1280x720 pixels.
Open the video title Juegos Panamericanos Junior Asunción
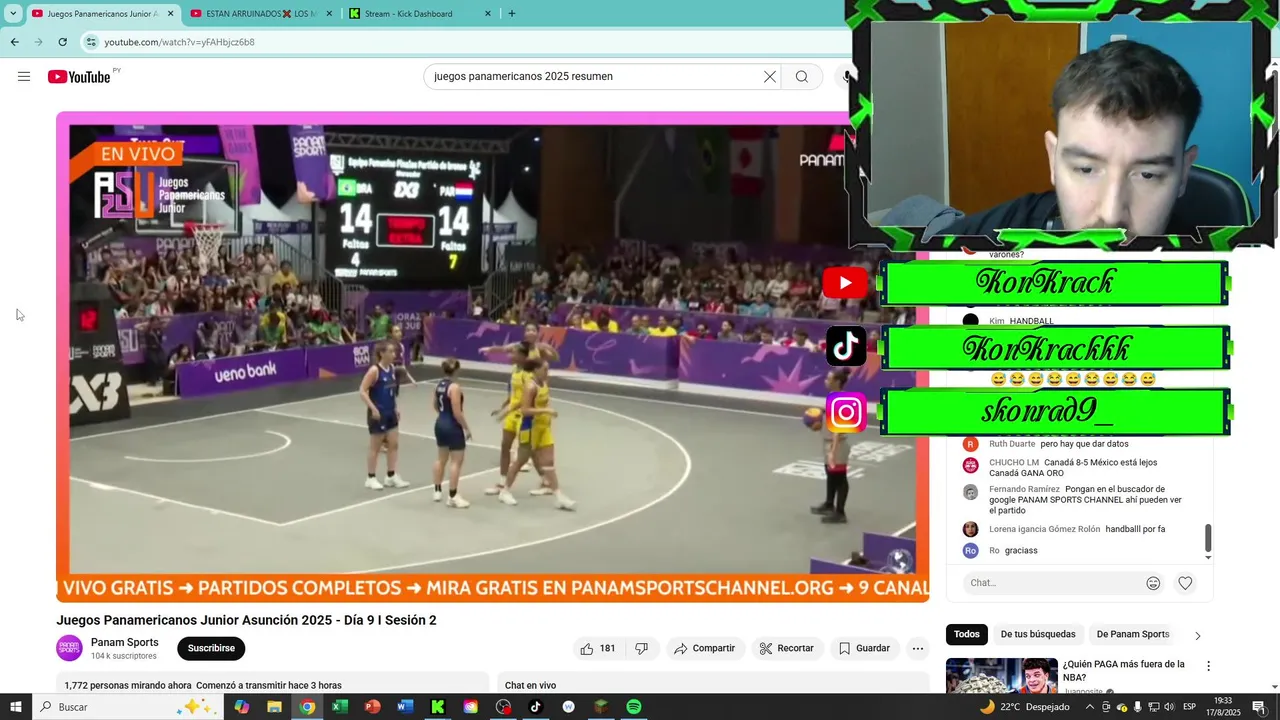point(246,620)
